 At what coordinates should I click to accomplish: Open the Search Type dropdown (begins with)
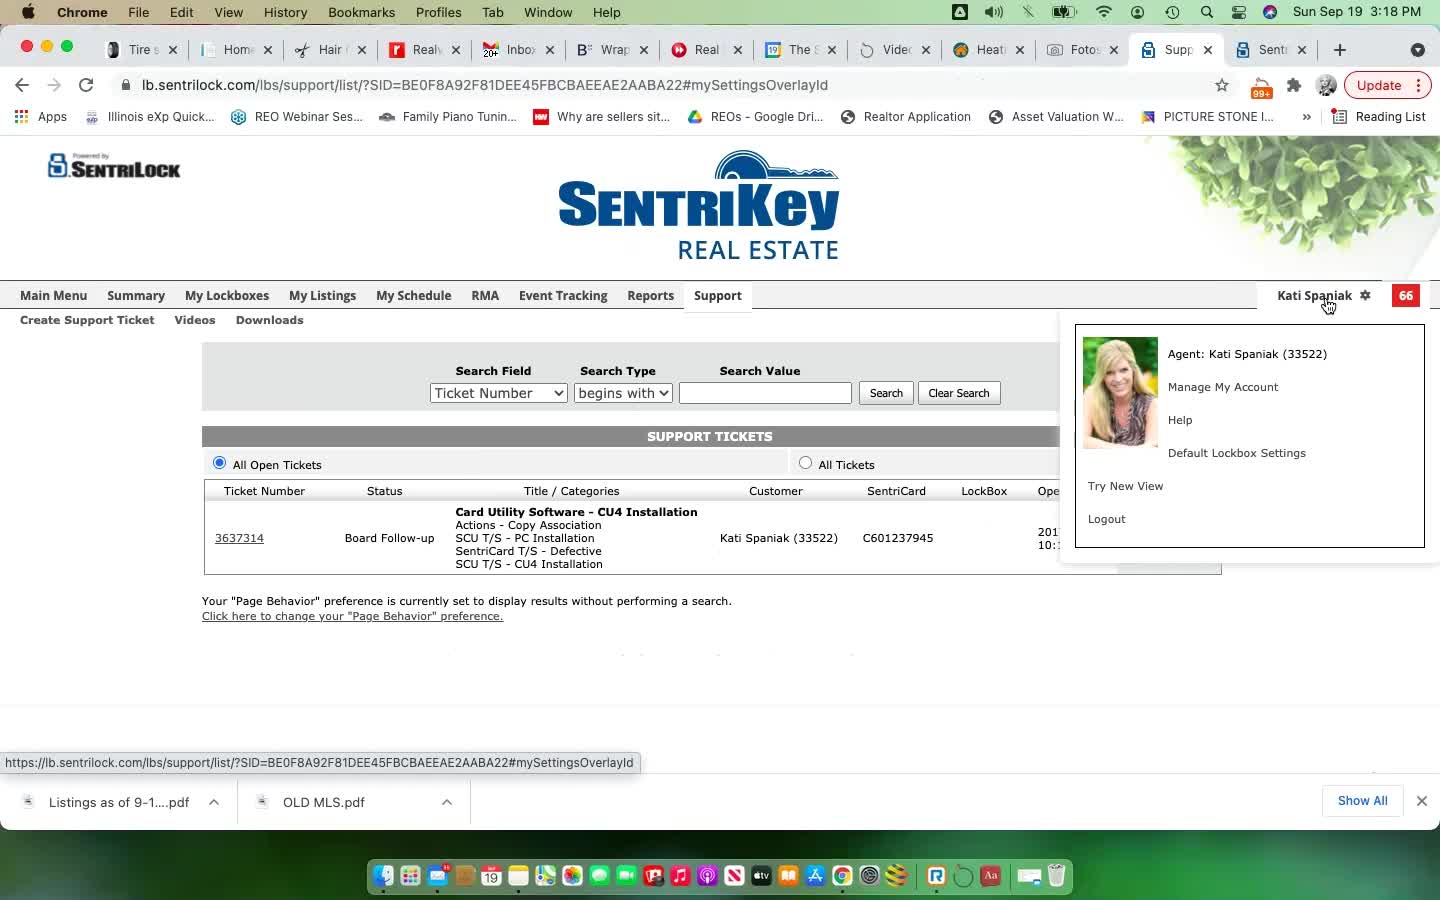(x=623, y=393)
